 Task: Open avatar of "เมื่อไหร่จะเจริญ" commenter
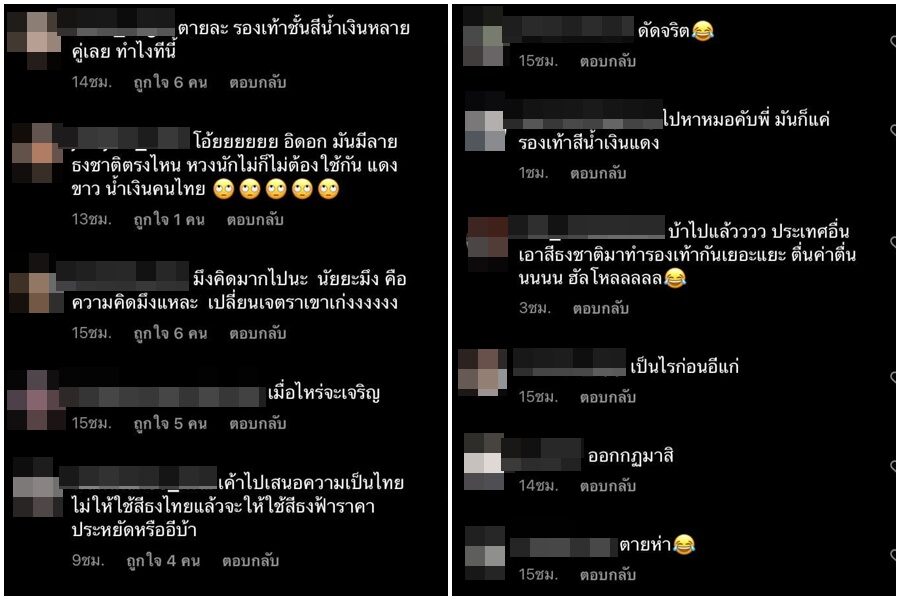pyautogui.click(x=36, y=400)
